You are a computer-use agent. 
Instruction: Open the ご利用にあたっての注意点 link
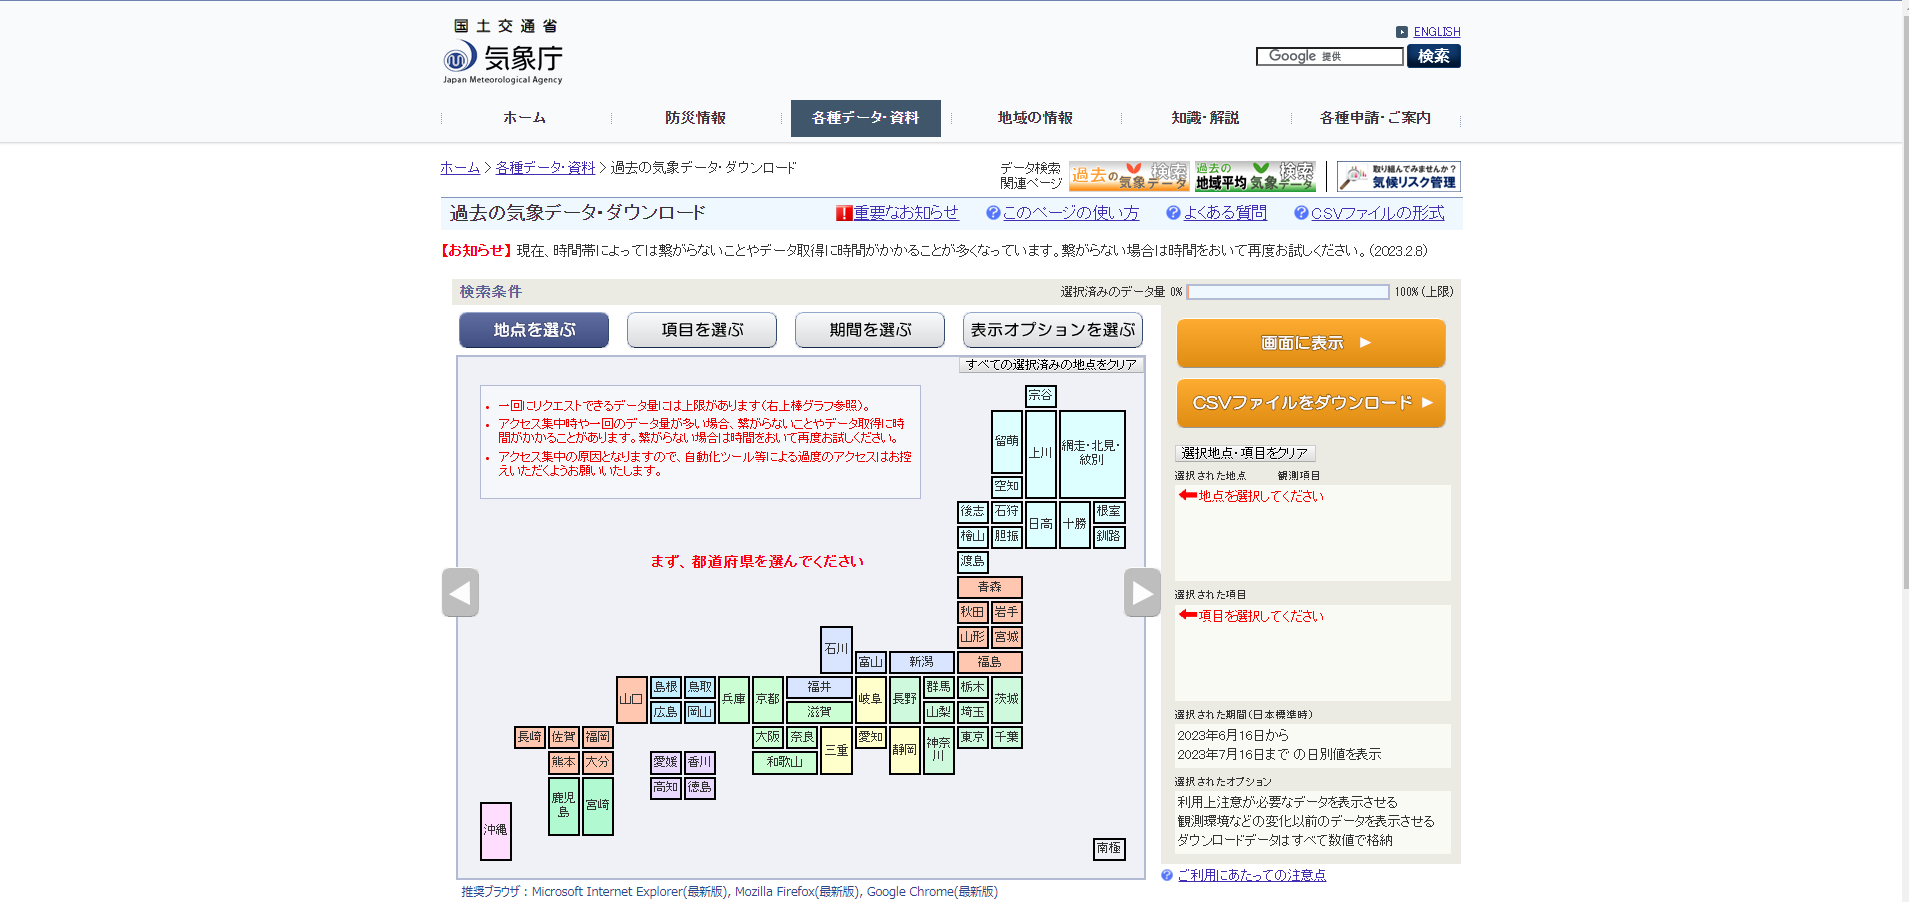pyautogui.click(x=1251, y=875)
